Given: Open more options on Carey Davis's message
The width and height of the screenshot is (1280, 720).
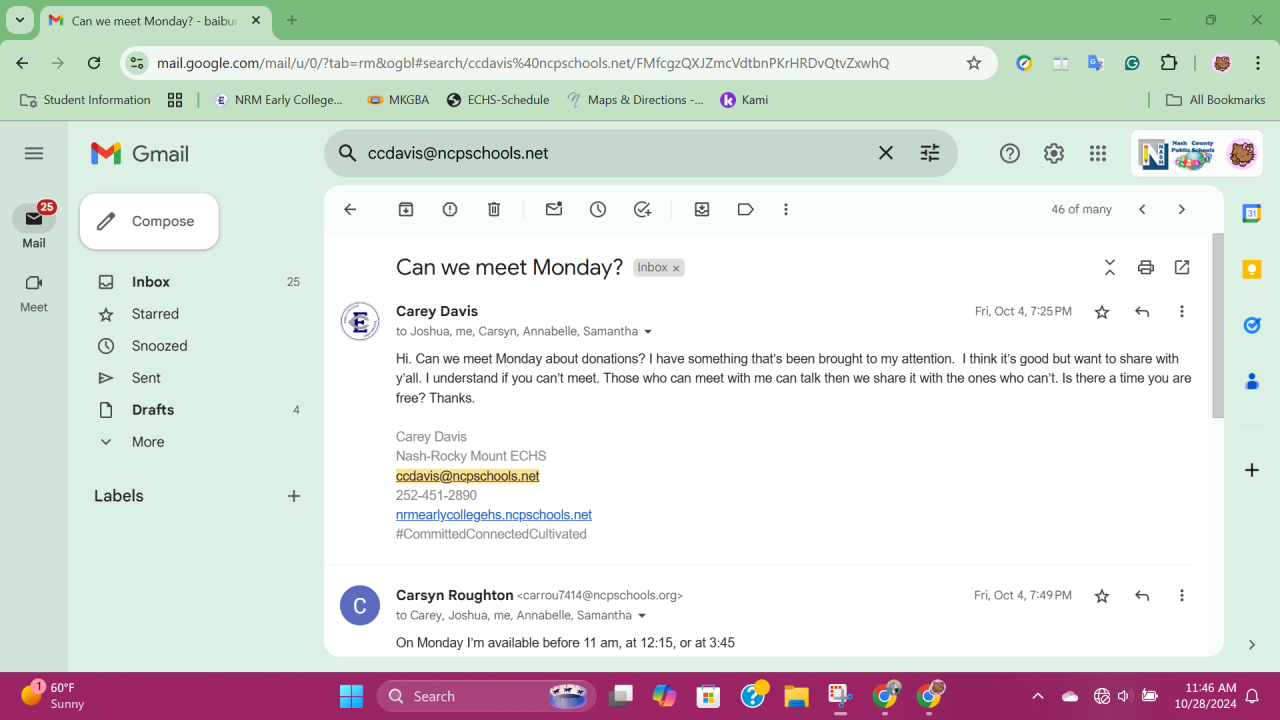Looking at the screenshot, I should [x=1182, y=312].
